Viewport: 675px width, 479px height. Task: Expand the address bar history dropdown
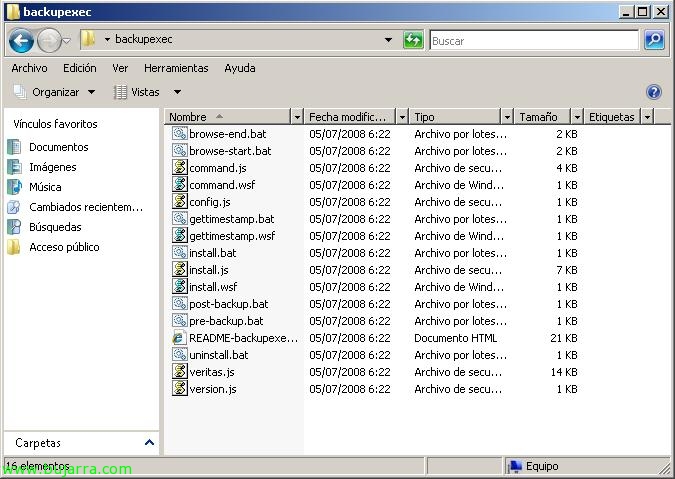[x=388, y=40]
